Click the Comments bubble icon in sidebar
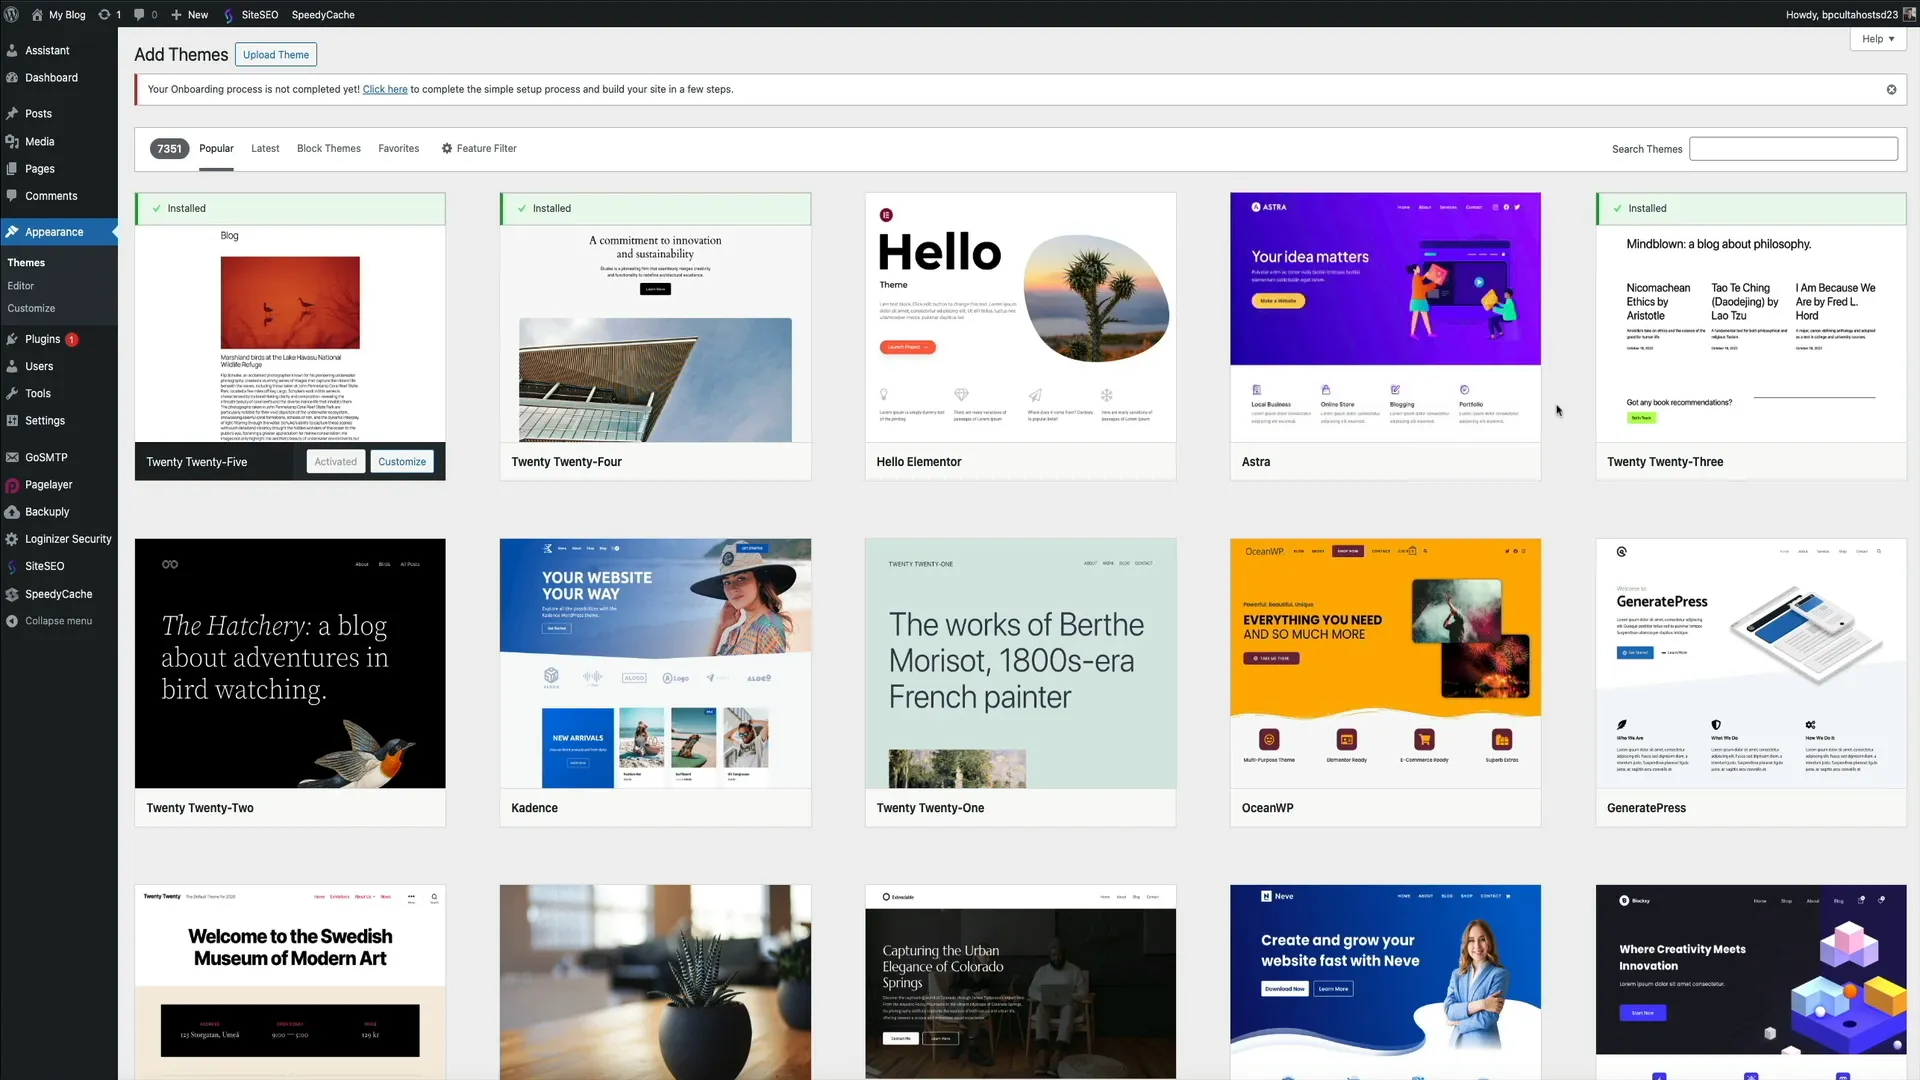The width and height of the screenshot is (1920, 1080). click(12, 196)
